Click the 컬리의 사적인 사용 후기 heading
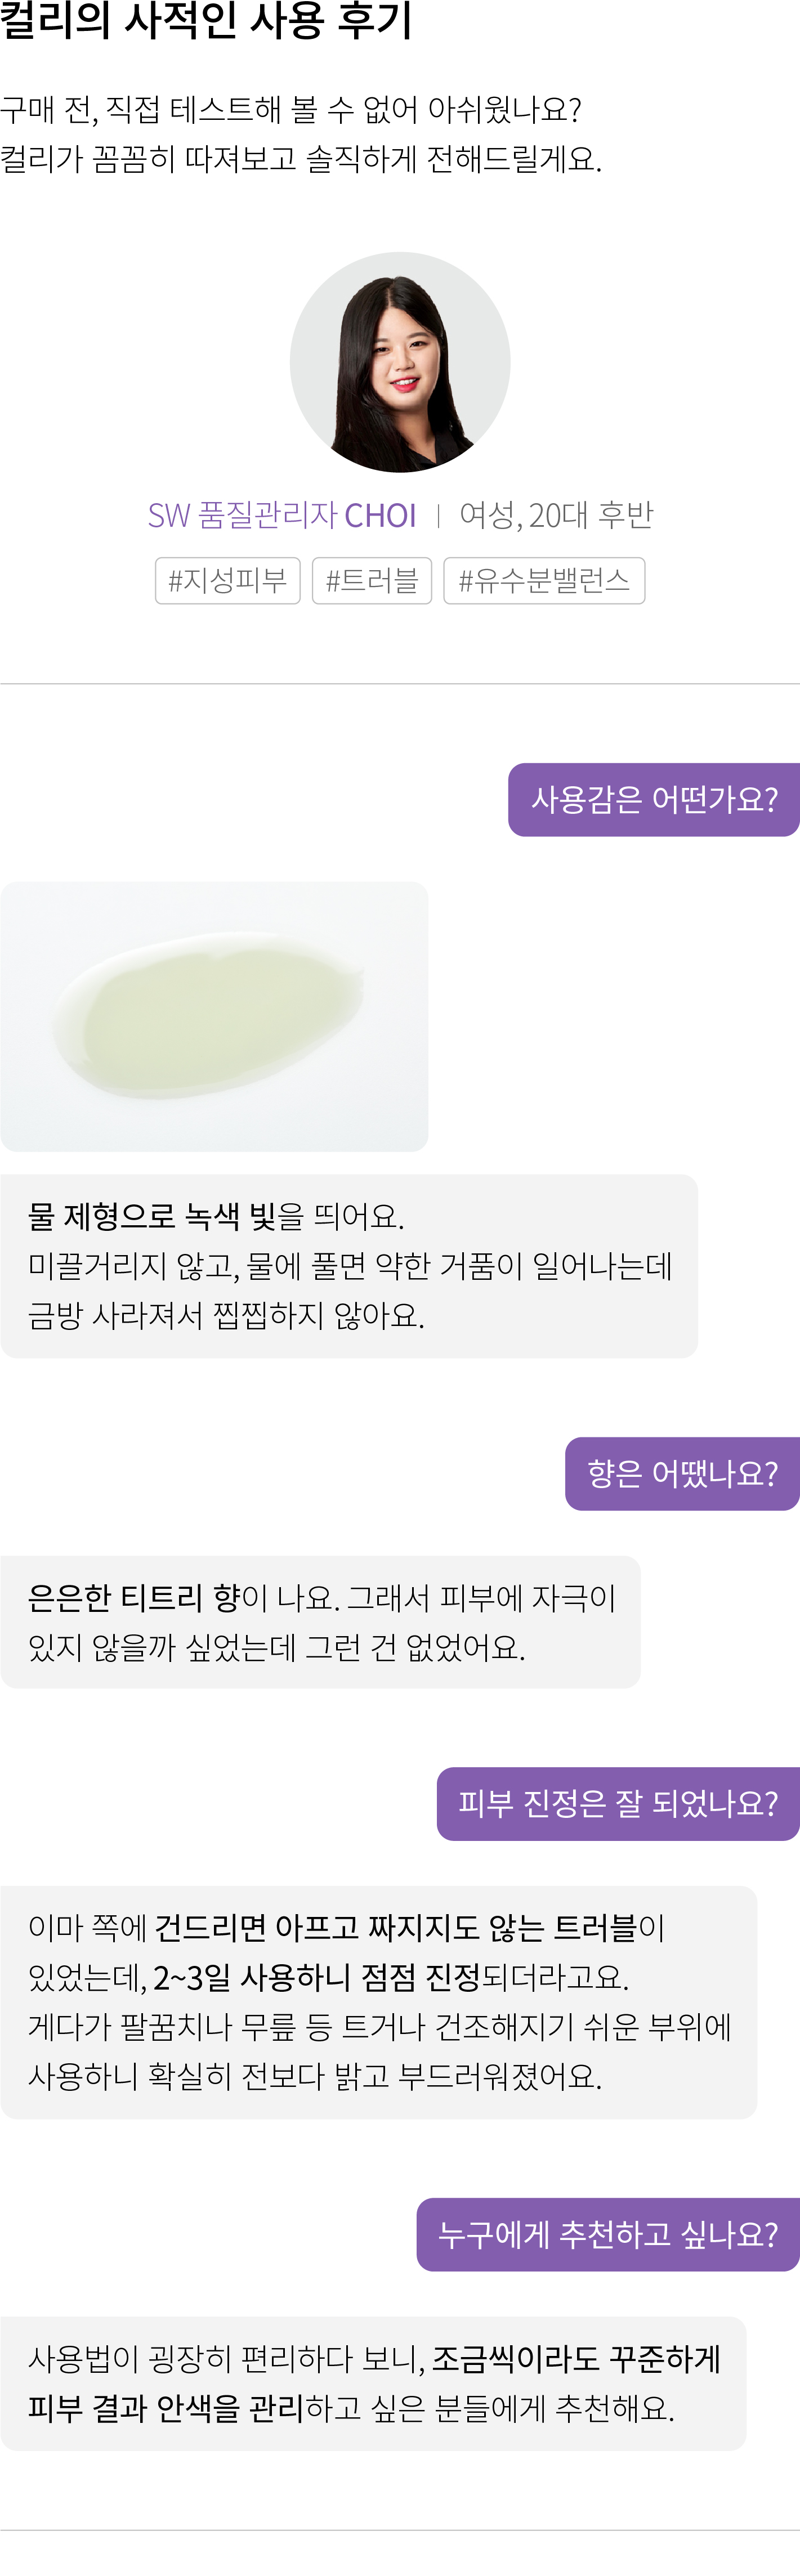Image resolution: width=800 pixels, height=2576 pixels. click(206, 20)
